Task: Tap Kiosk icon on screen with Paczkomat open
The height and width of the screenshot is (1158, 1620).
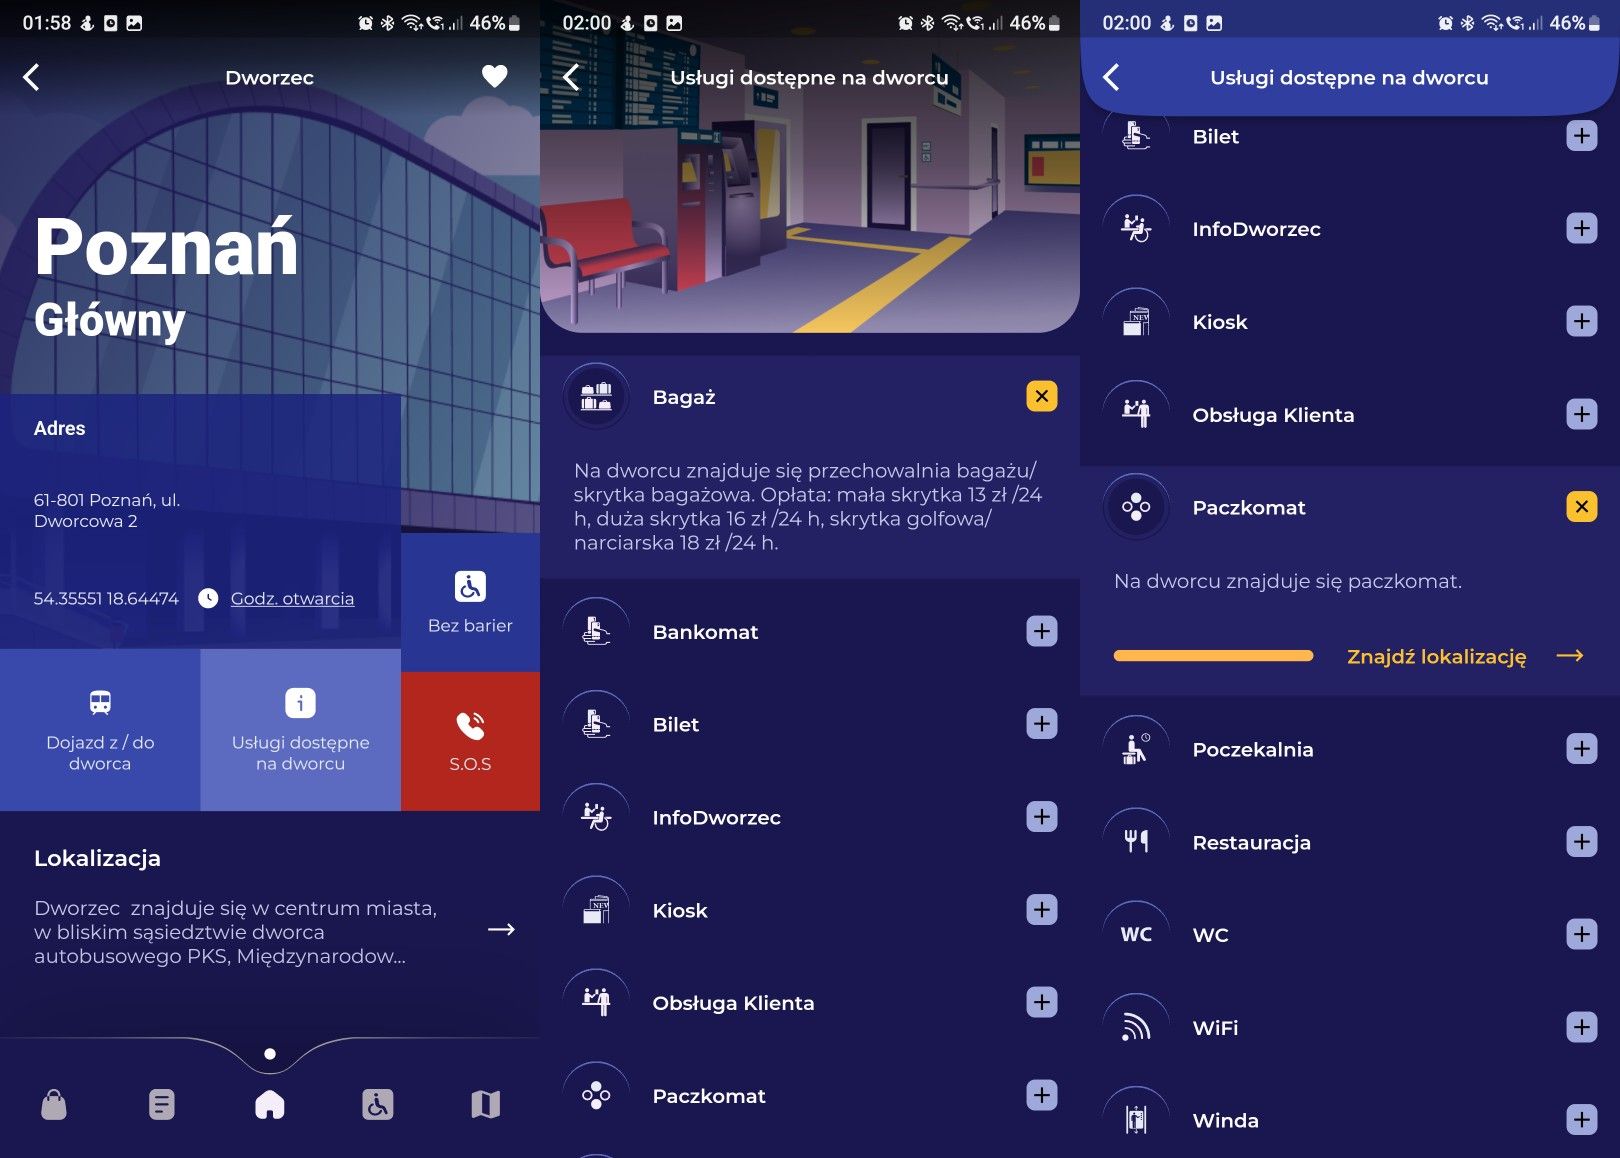Action: [1136, 322]
